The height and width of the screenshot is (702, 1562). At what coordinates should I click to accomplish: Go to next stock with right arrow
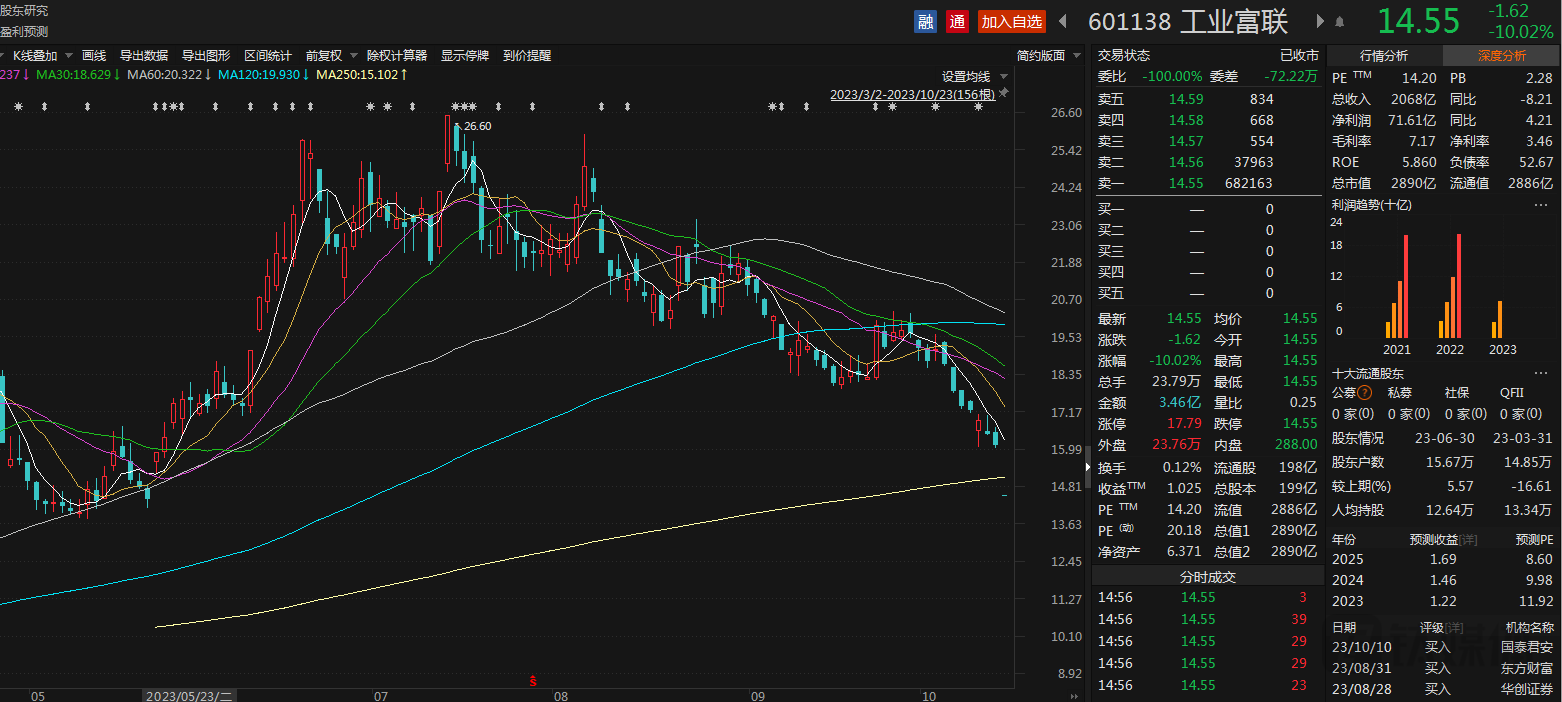[1319, 21]
